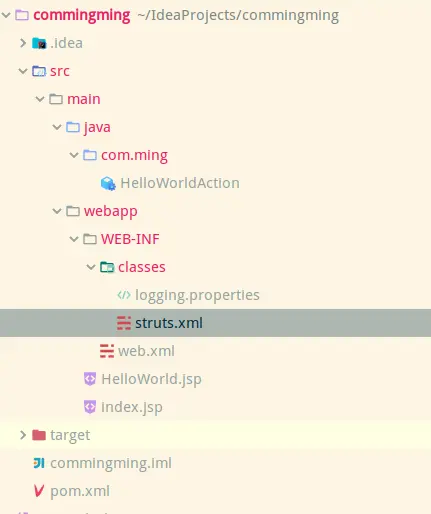Viewport: 431px width, 514px height.
Task: Select the web.xml file name
Action: click(146, 351)
